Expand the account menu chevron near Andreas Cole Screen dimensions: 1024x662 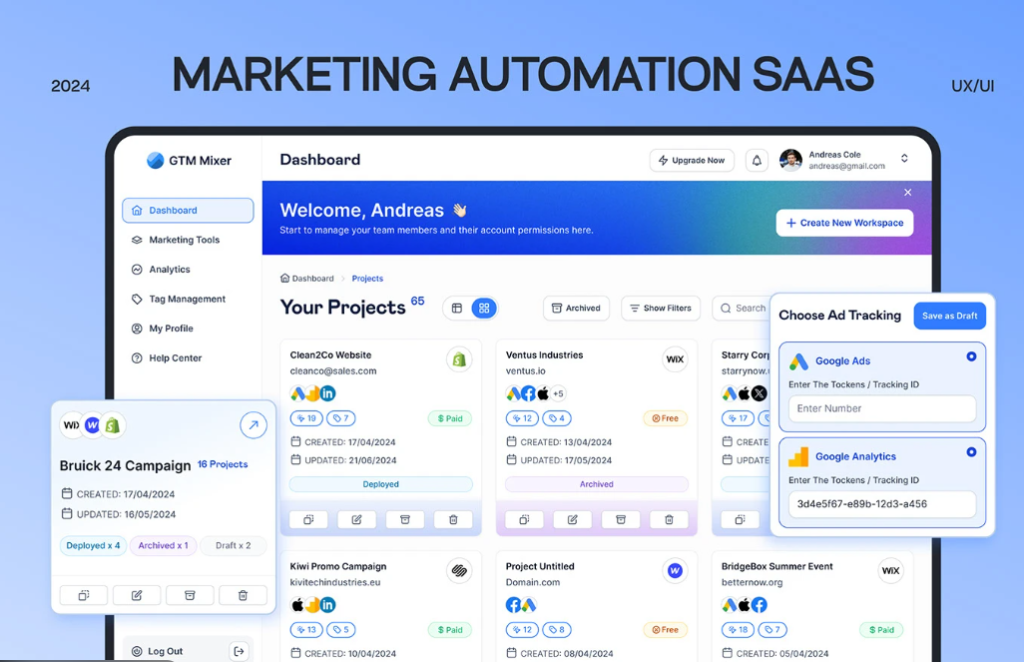(903, 158)
